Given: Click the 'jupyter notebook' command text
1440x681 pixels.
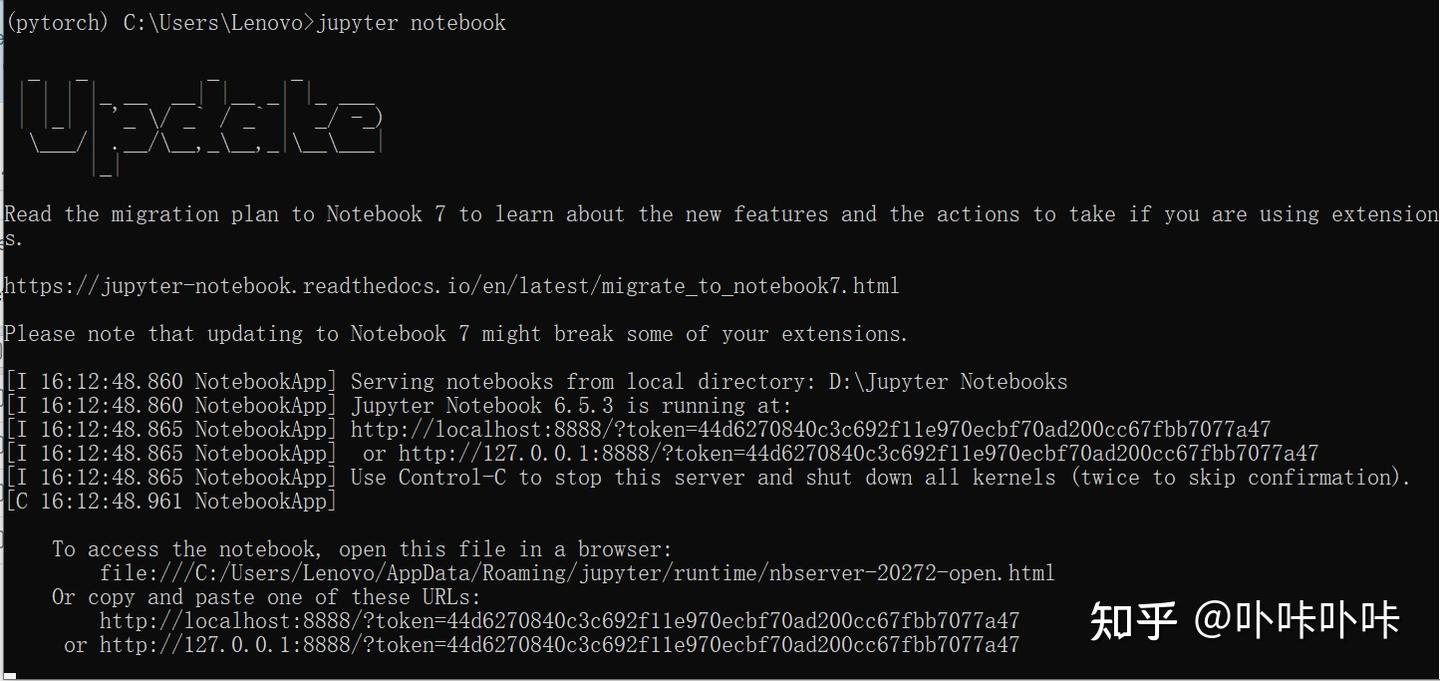Looking at the screenshot, I should tap(411, 23).
